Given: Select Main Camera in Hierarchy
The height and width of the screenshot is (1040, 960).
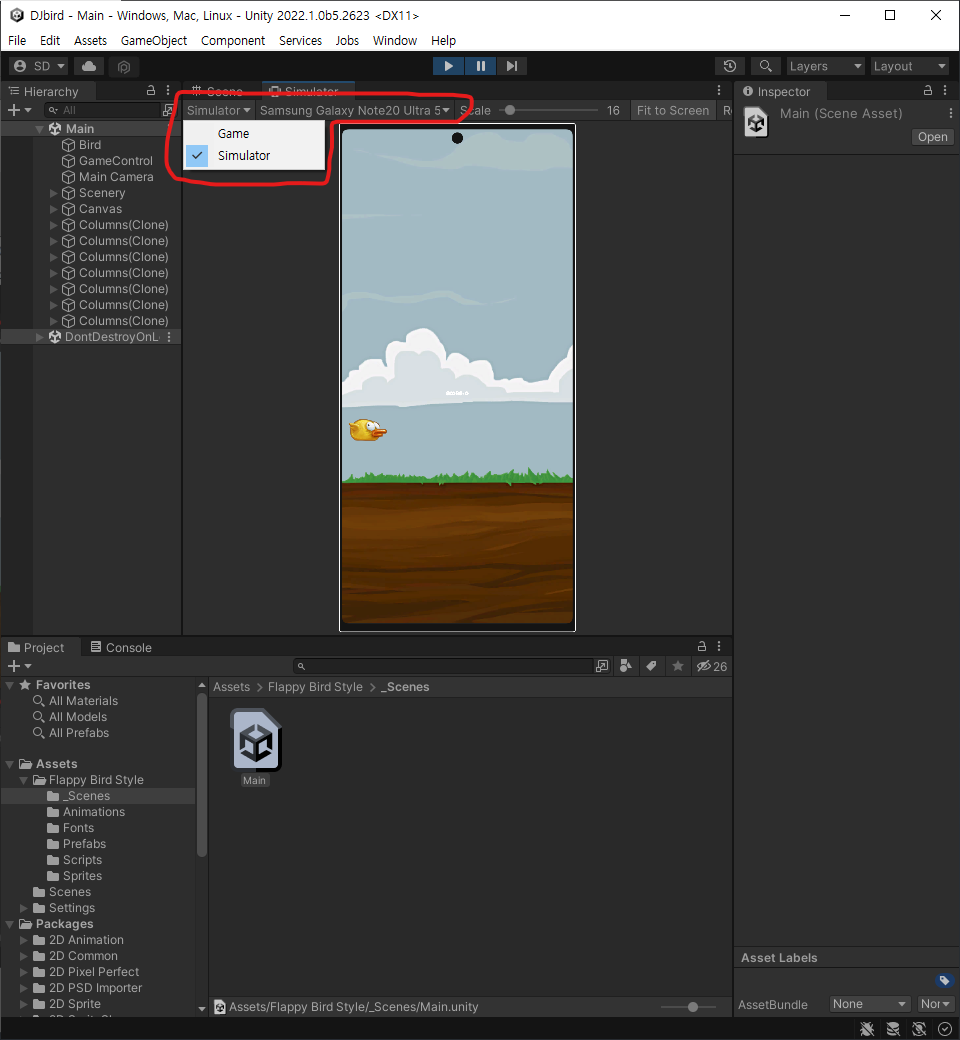Looking at the screenshot, I should 116,177.
